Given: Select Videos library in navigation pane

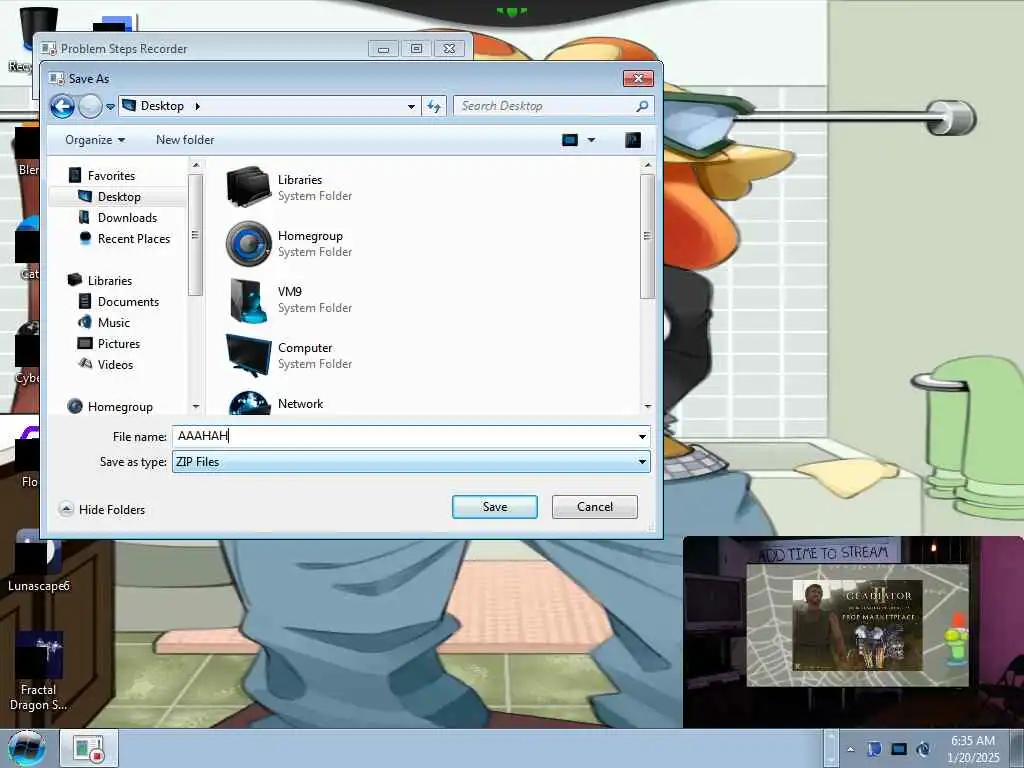Looking at the screenshot, I should pyautogui.click(x=115, y=364).
